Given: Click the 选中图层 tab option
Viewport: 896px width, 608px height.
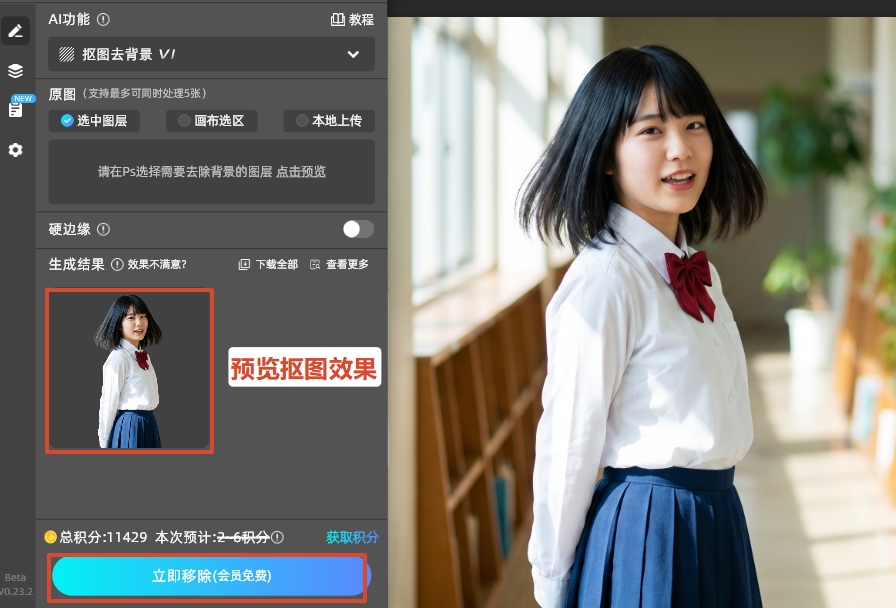Looking at the screenshot, I should click(93, 119).
